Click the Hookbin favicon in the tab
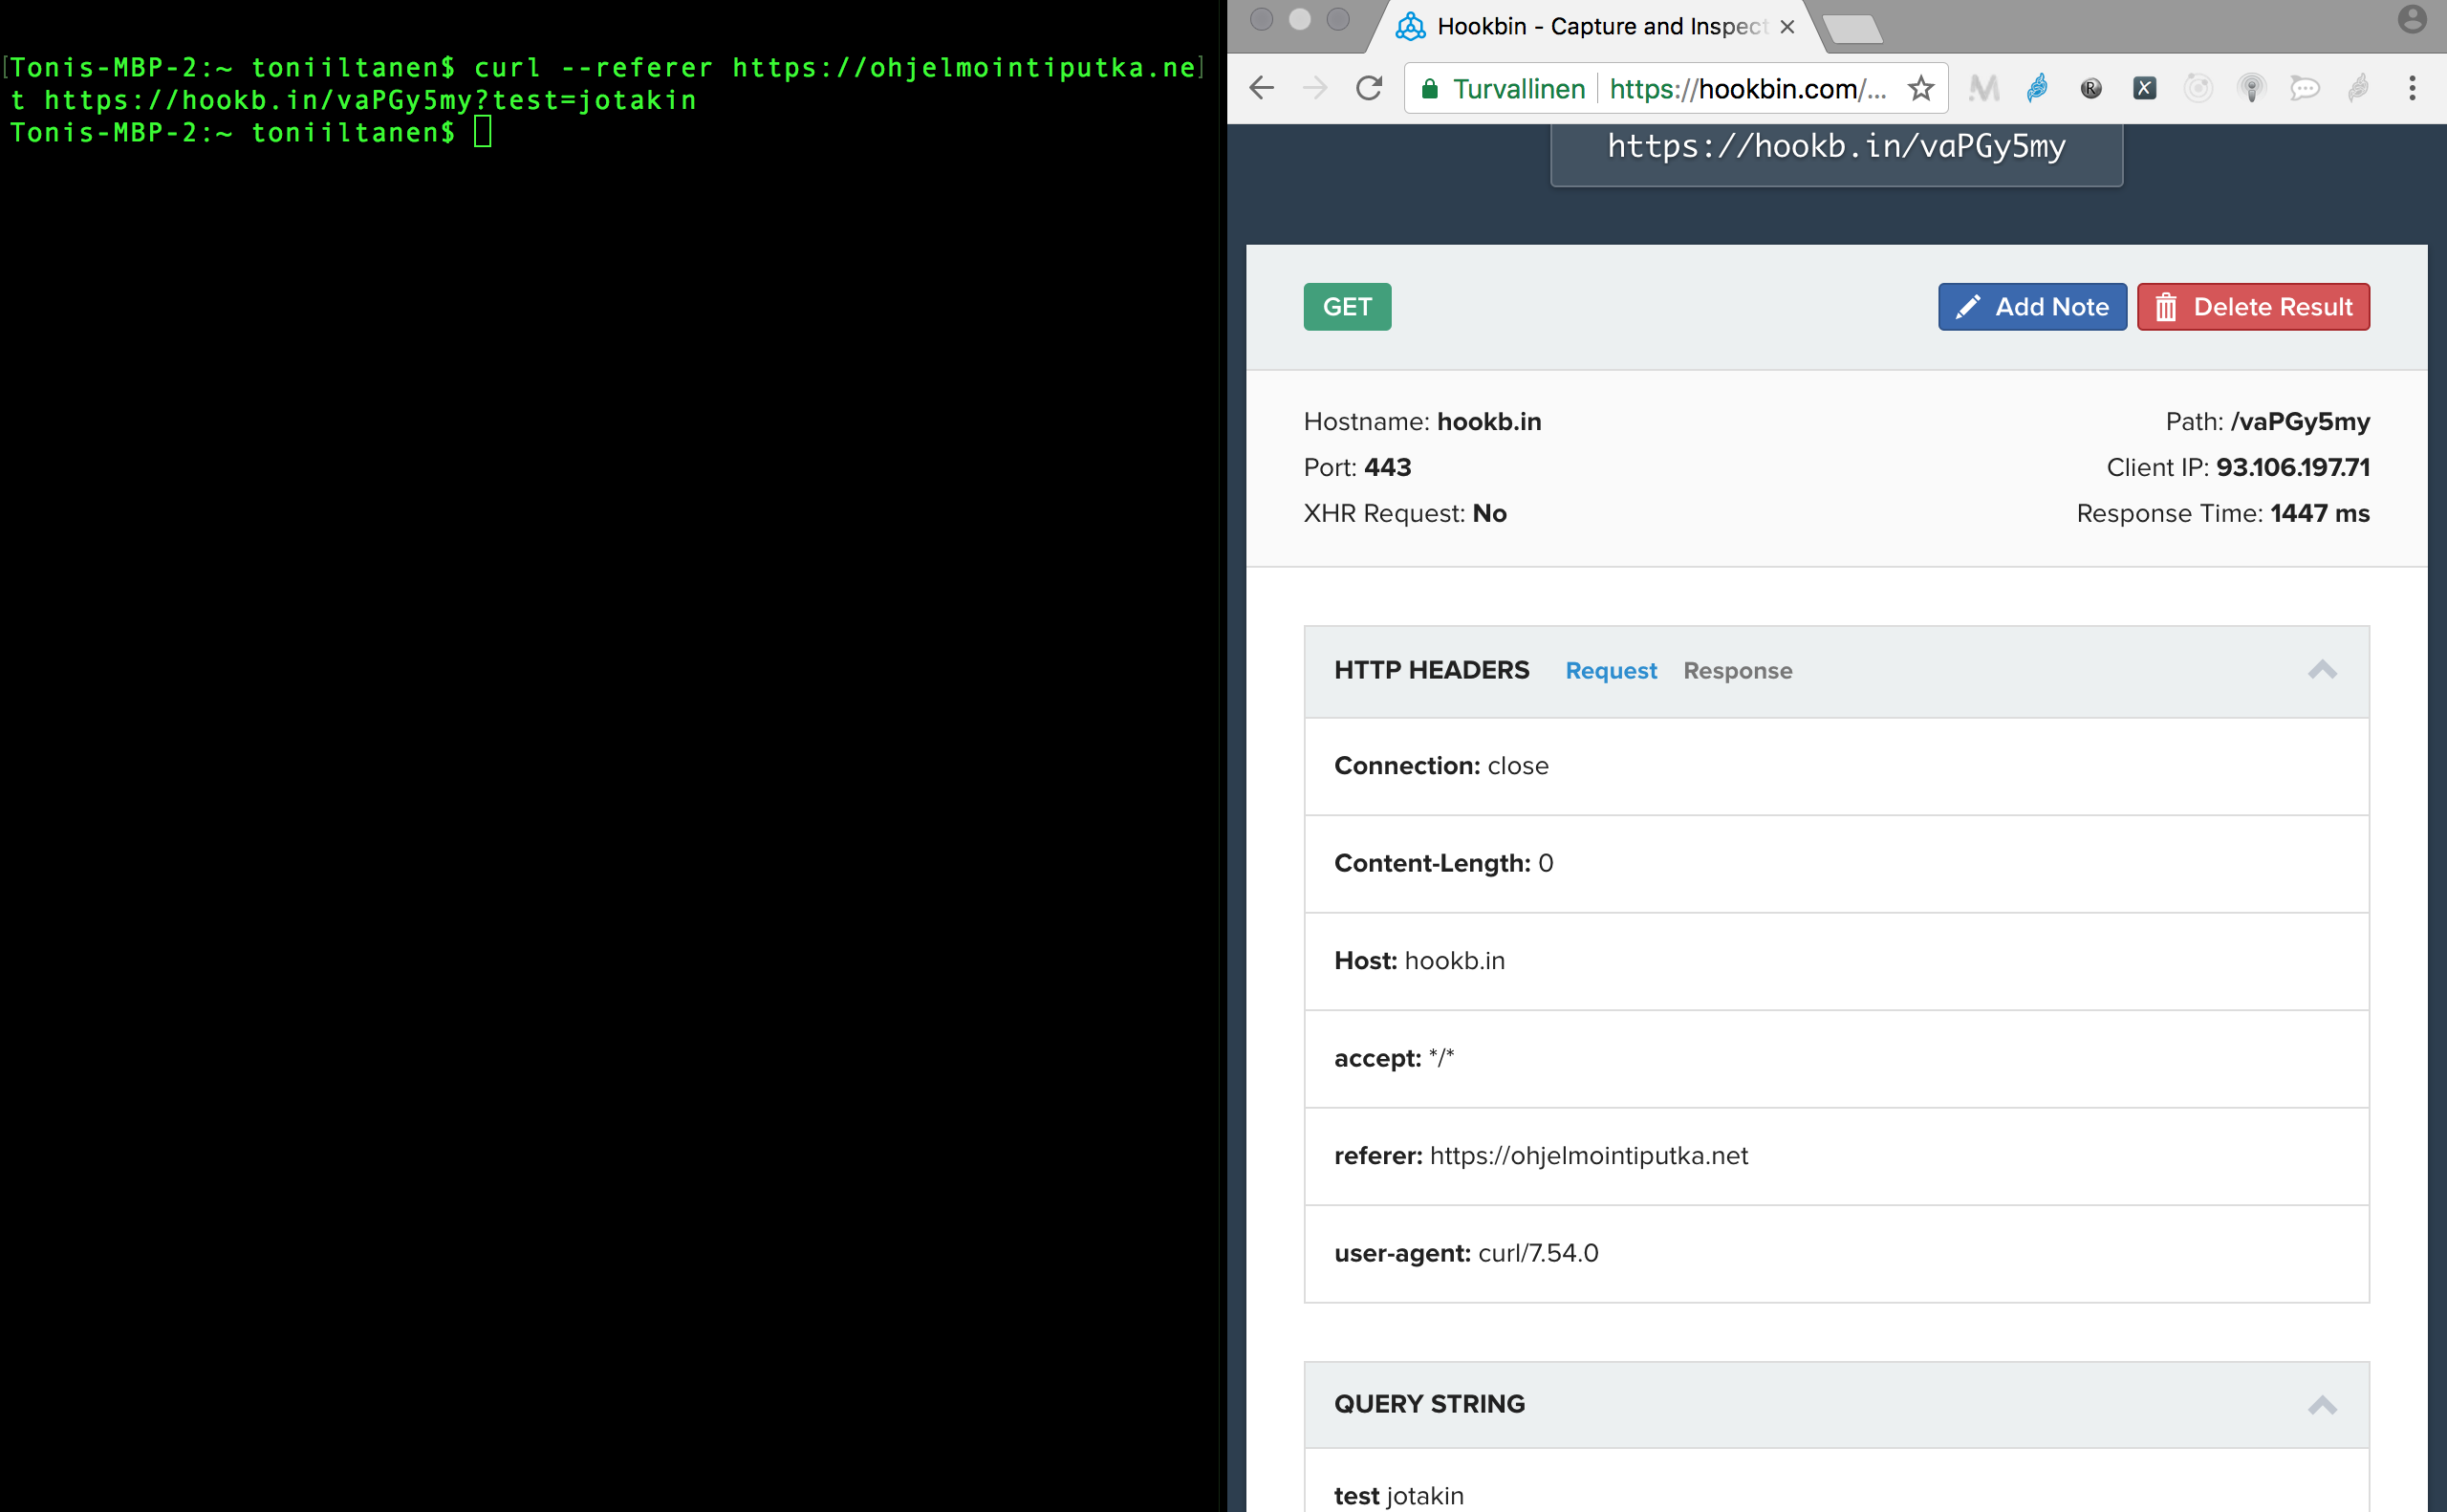Image resolution: width=2447 pixels, height=1512 pixels. coord(1410,26)
